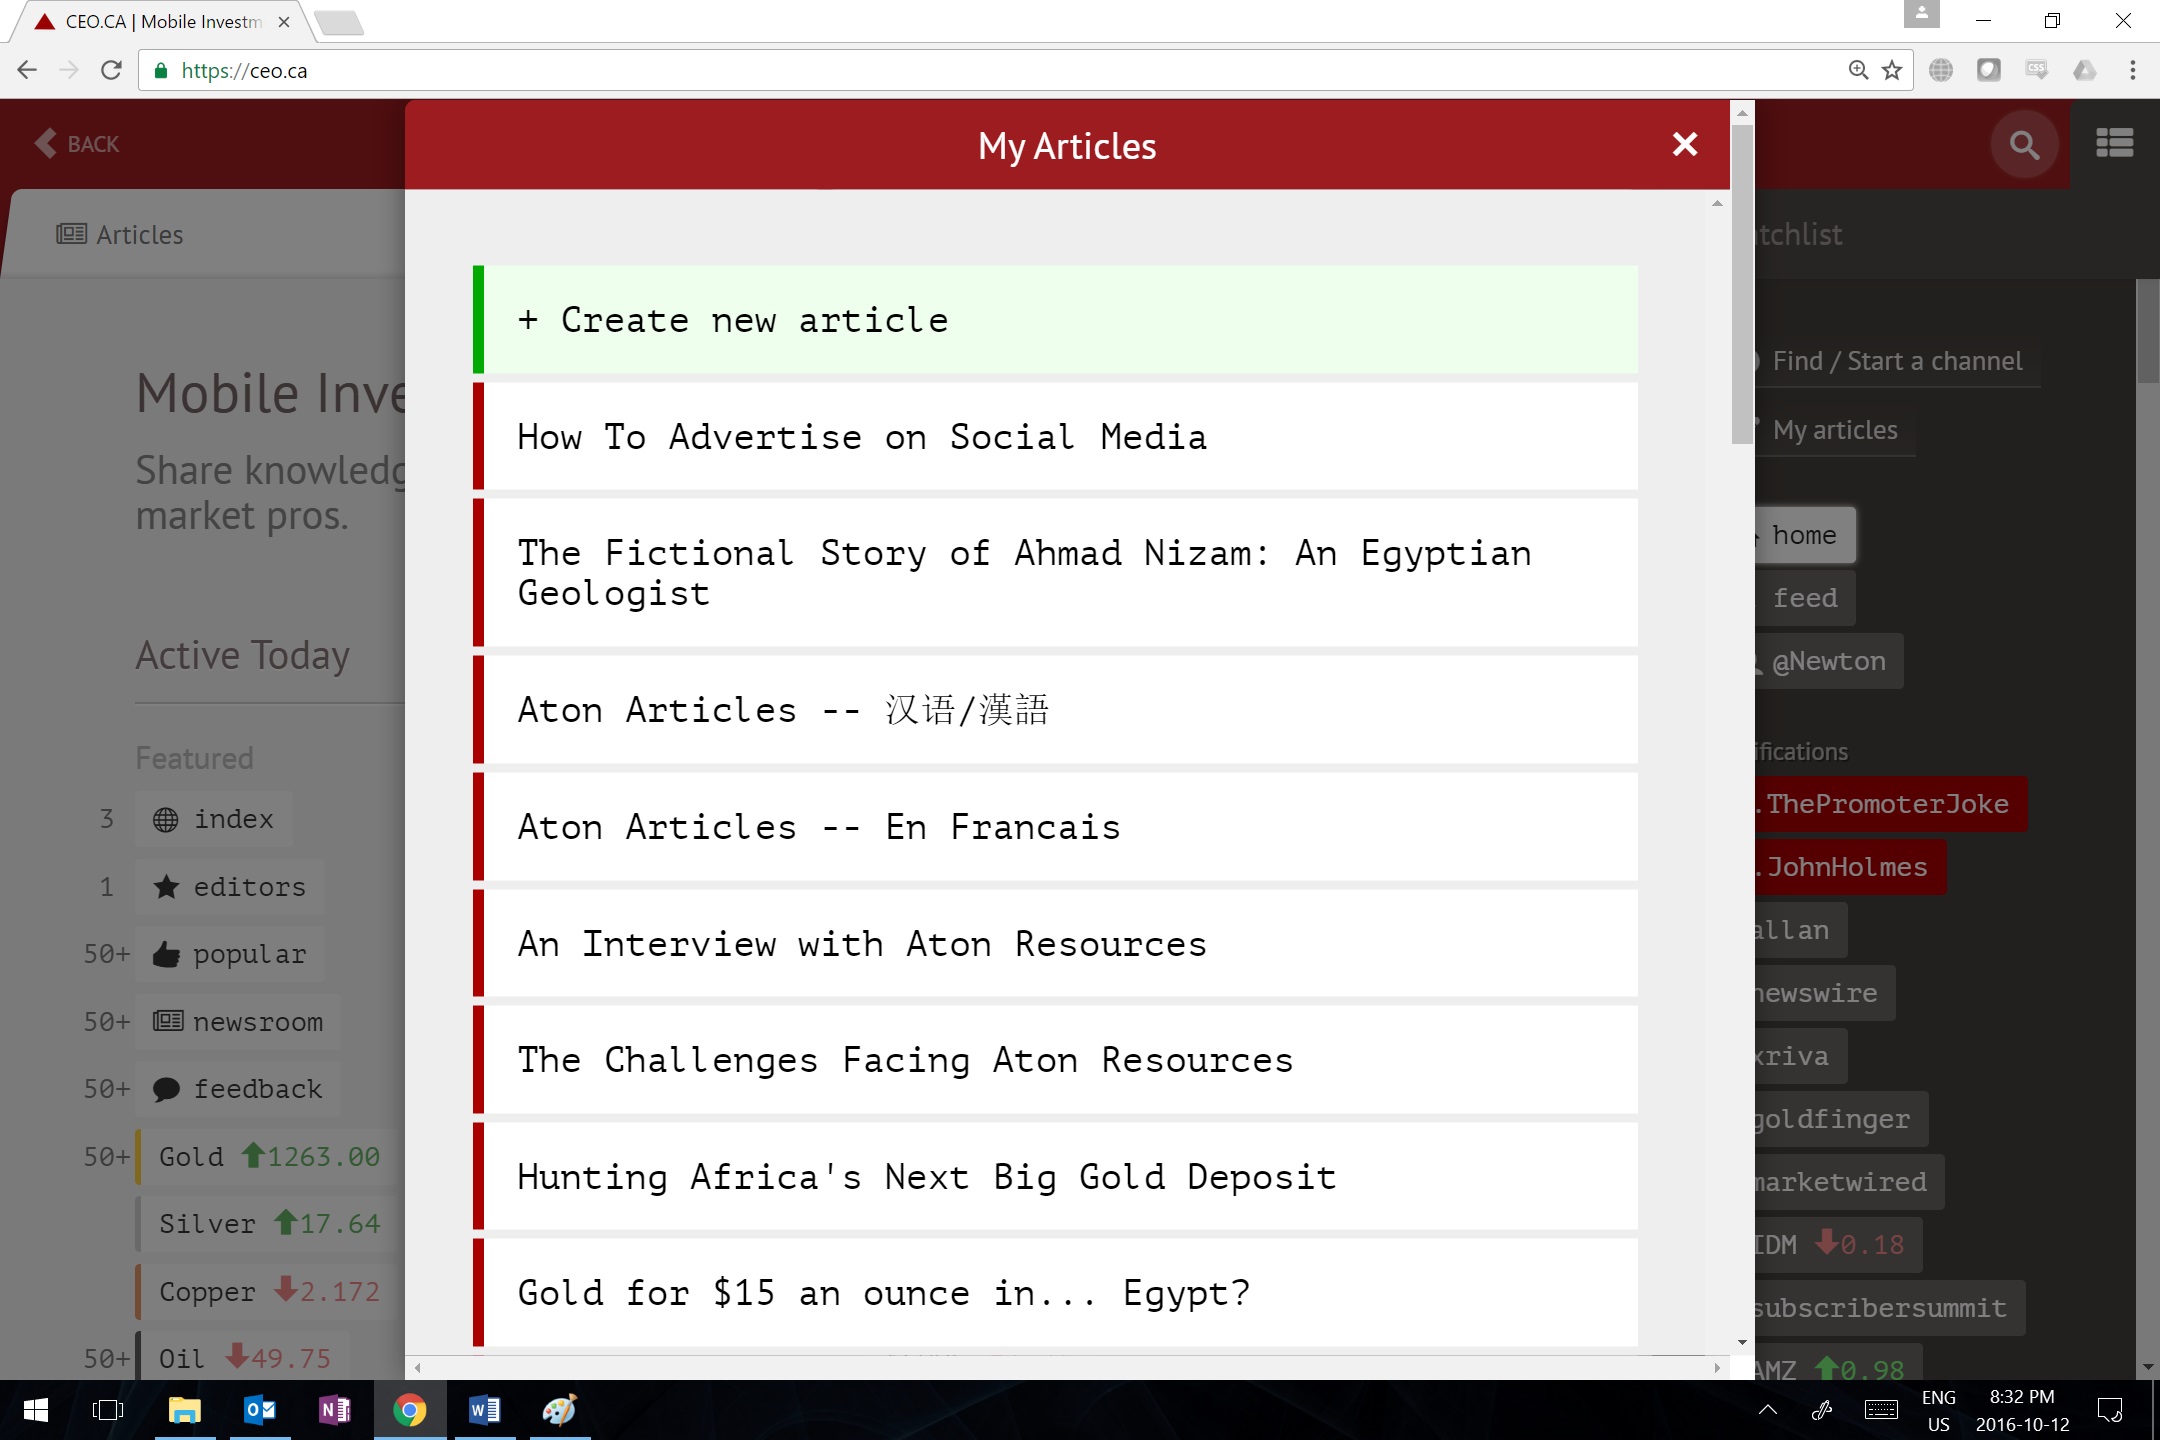Create new article
This screenshot has width=2160, height=1440.
pyautogui.click(x=1055, y=320)
